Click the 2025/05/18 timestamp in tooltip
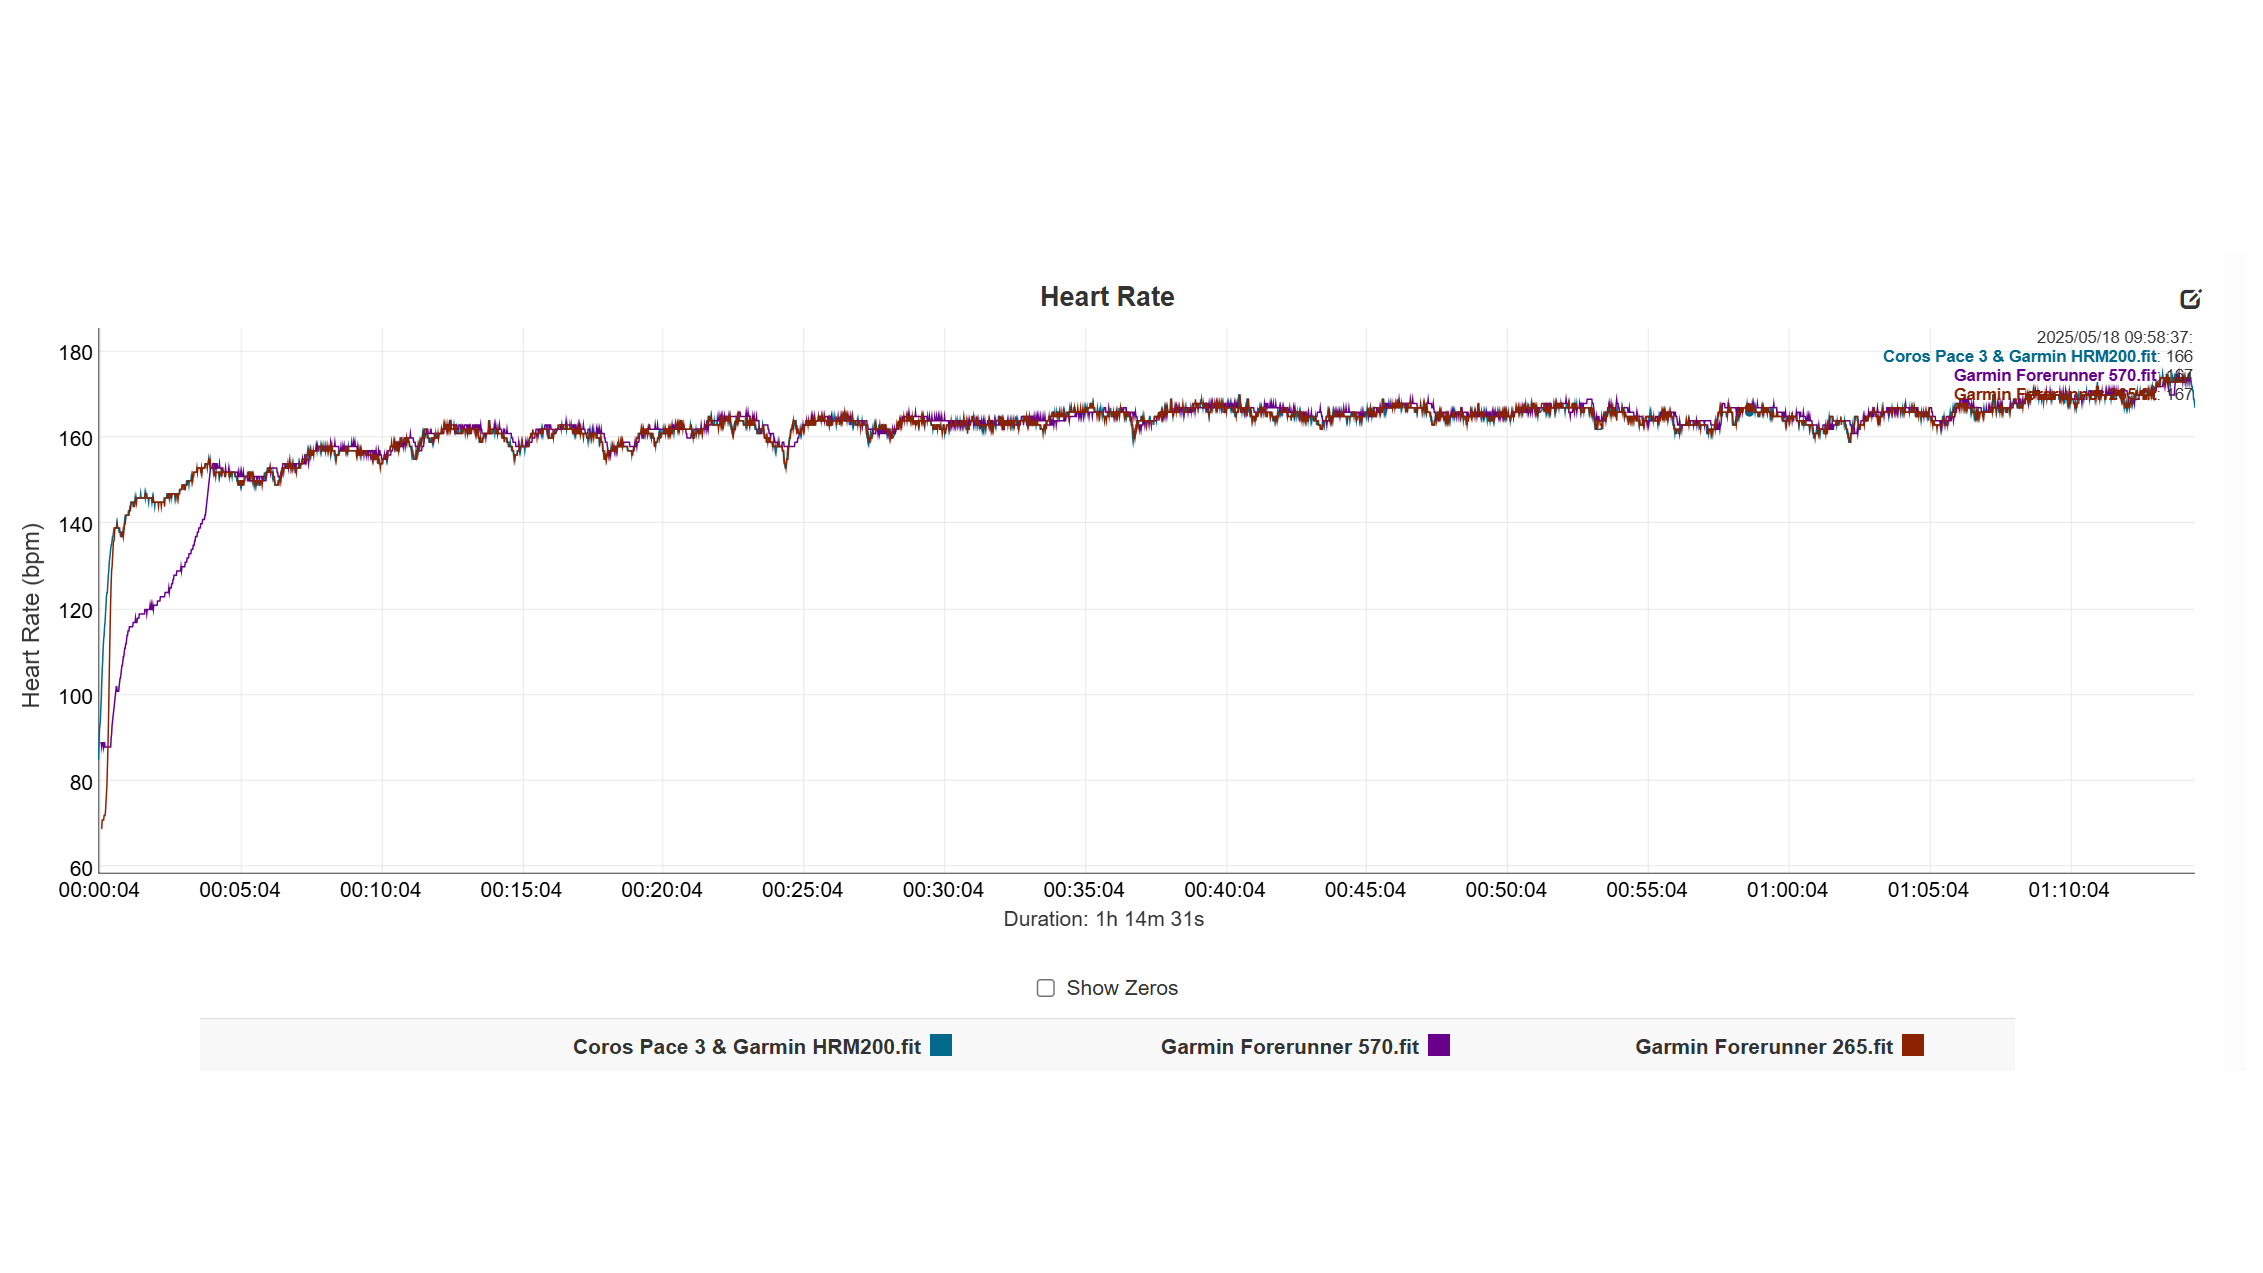Image resolution: width=2263 pixels, height=1273 pixels. [2113, 338]
